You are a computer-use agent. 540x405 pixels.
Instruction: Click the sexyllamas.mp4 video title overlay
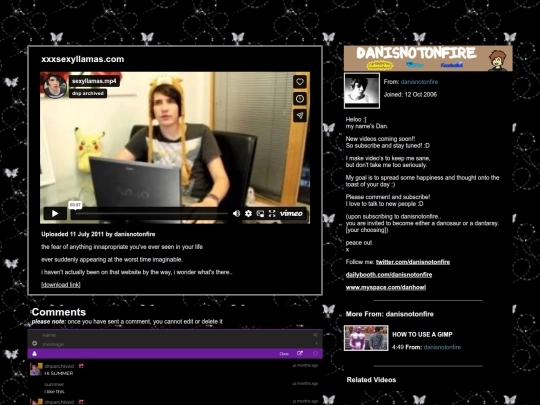[94, 81]
